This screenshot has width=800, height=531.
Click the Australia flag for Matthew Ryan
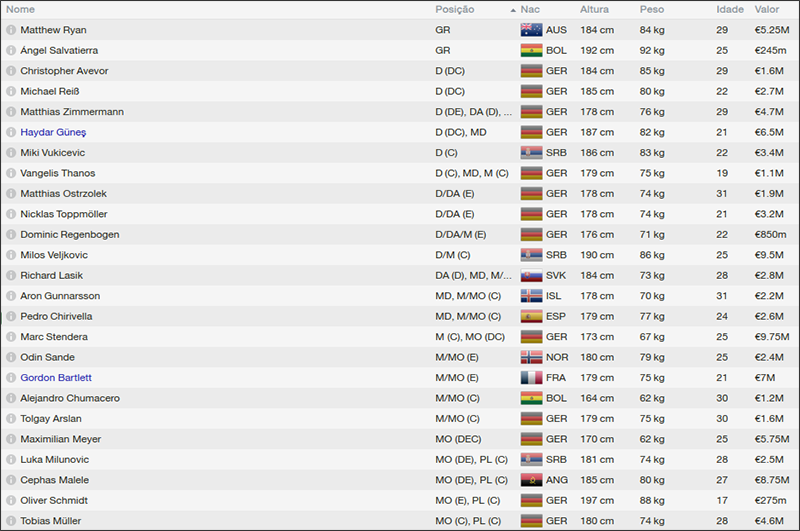(531, 30)
